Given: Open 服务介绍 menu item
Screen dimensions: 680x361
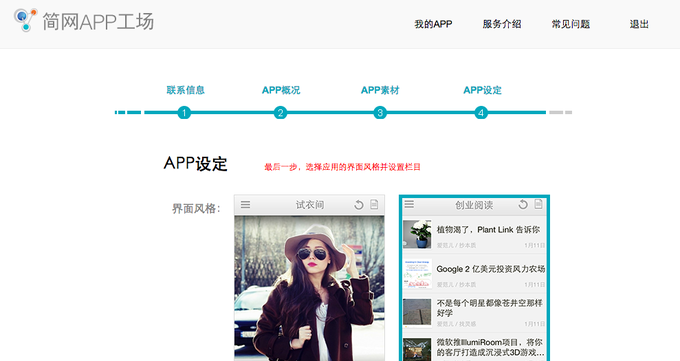Looking at the screenshot, I should (502, 24).
